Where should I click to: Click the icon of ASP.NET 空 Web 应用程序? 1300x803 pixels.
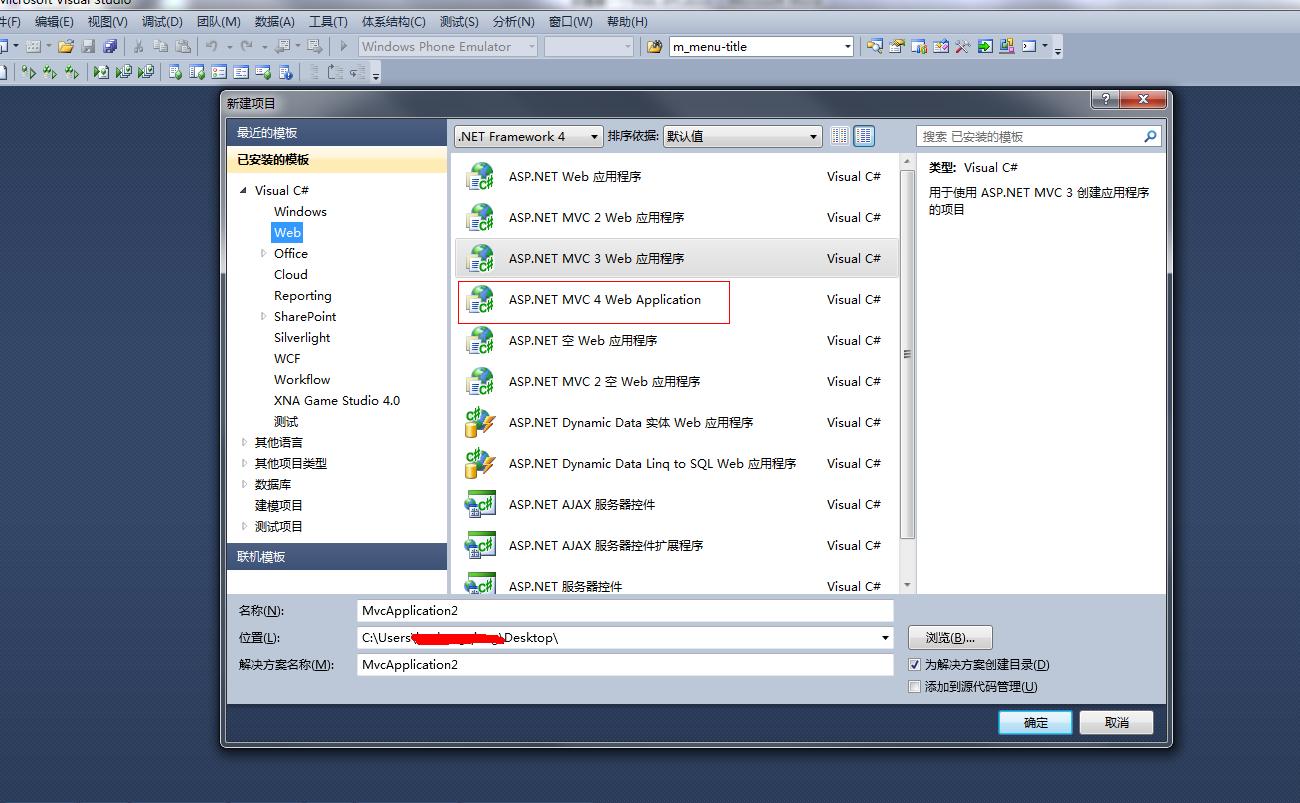(480, 341)
